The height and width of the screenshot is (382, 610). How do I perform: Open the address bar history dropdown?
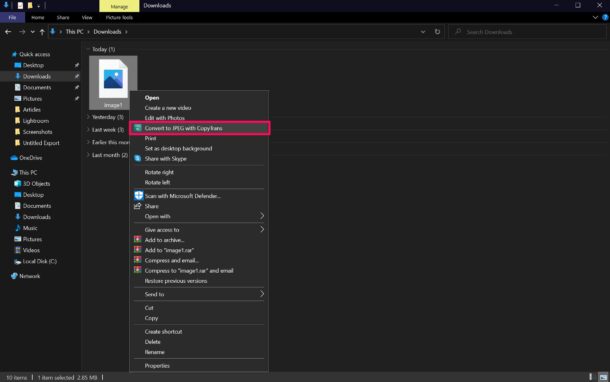click(x=423, y=32)
